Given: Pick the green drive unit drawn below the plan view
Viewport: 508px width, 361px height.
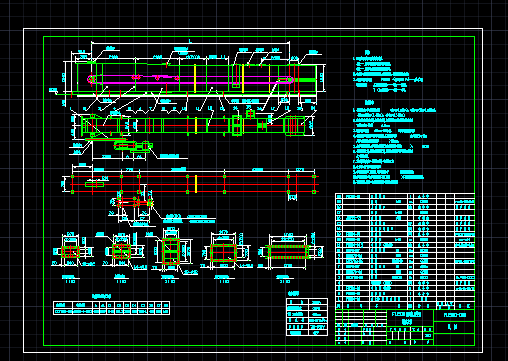Looking at the screenshot, I should [133, 146].
